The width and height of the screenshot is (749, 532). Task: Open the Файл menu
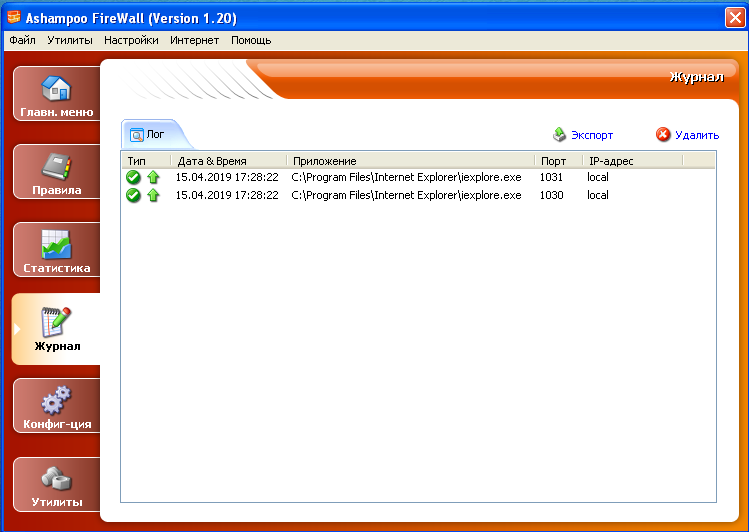click(22, 40)
